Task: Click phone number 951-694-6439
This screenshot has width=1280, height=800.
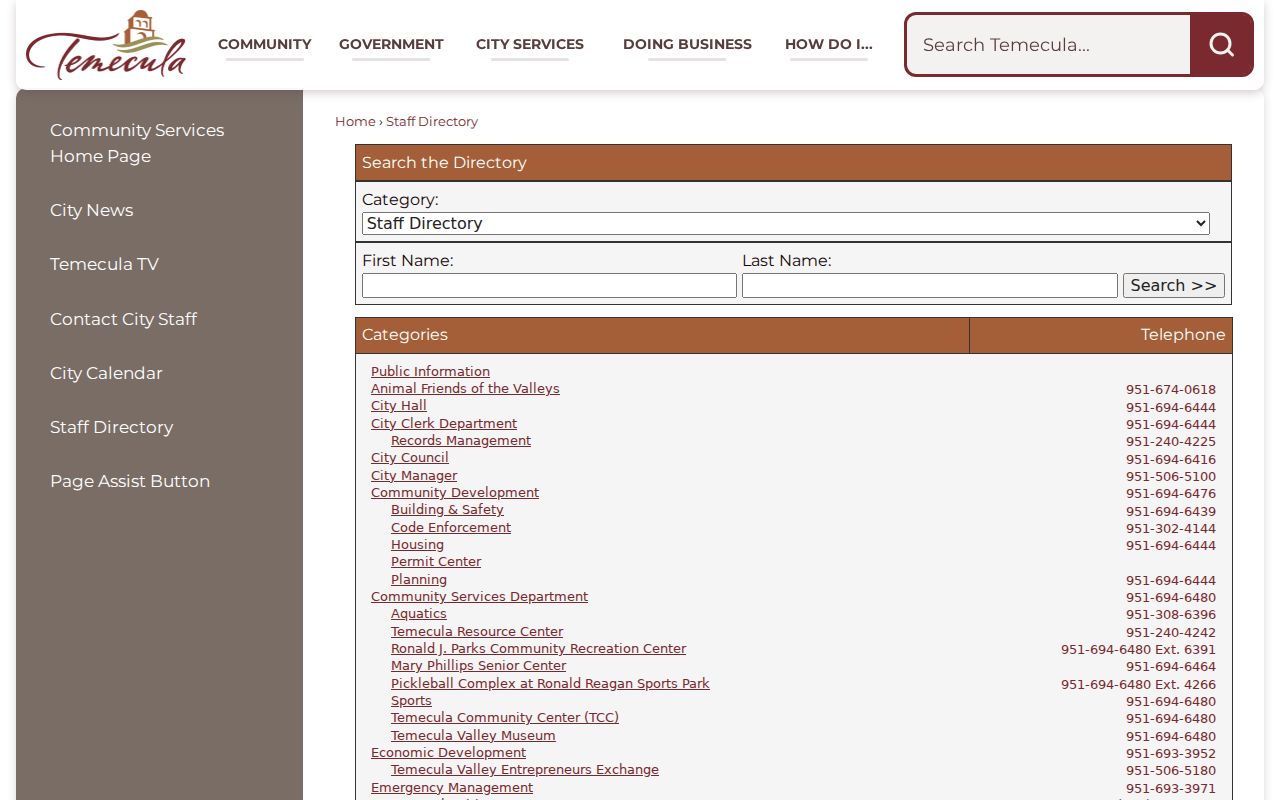Action: (x=1171, y=511)
